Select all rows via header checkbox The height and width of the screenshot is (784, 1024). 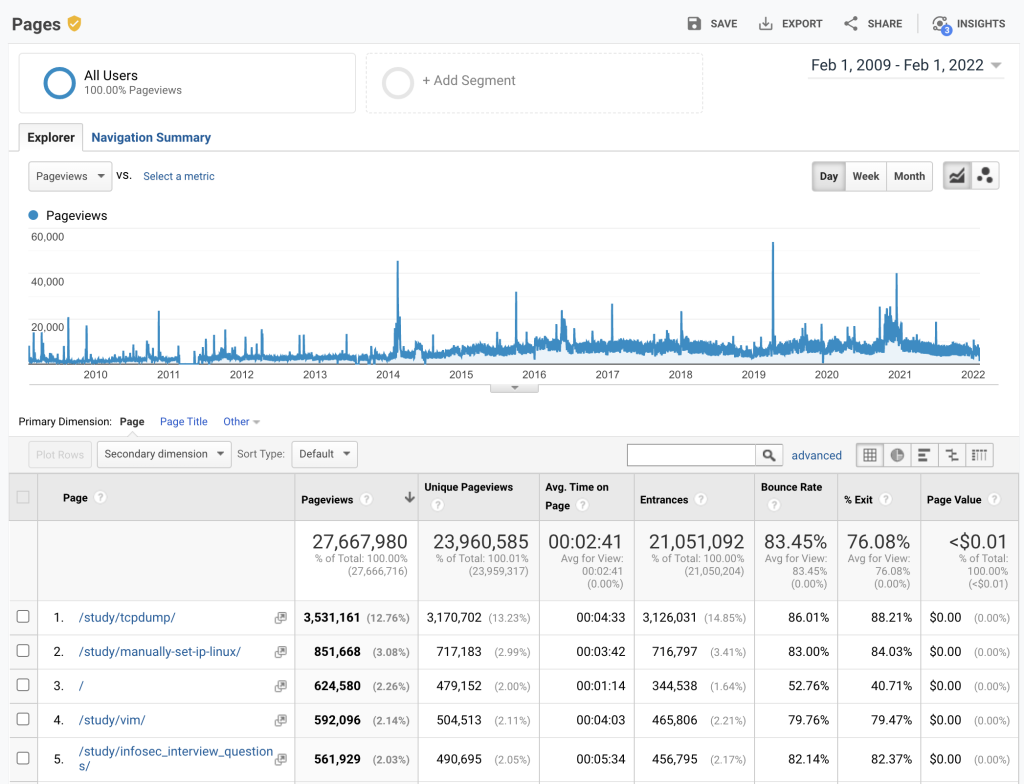[x=23, y=497]
